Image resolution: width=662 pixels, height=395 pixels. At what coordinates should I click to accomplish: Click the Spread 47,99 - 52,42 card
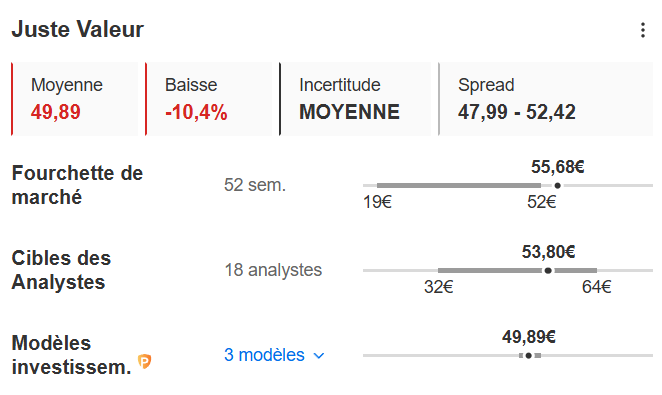pyautogui.click(x=546, y=99)
